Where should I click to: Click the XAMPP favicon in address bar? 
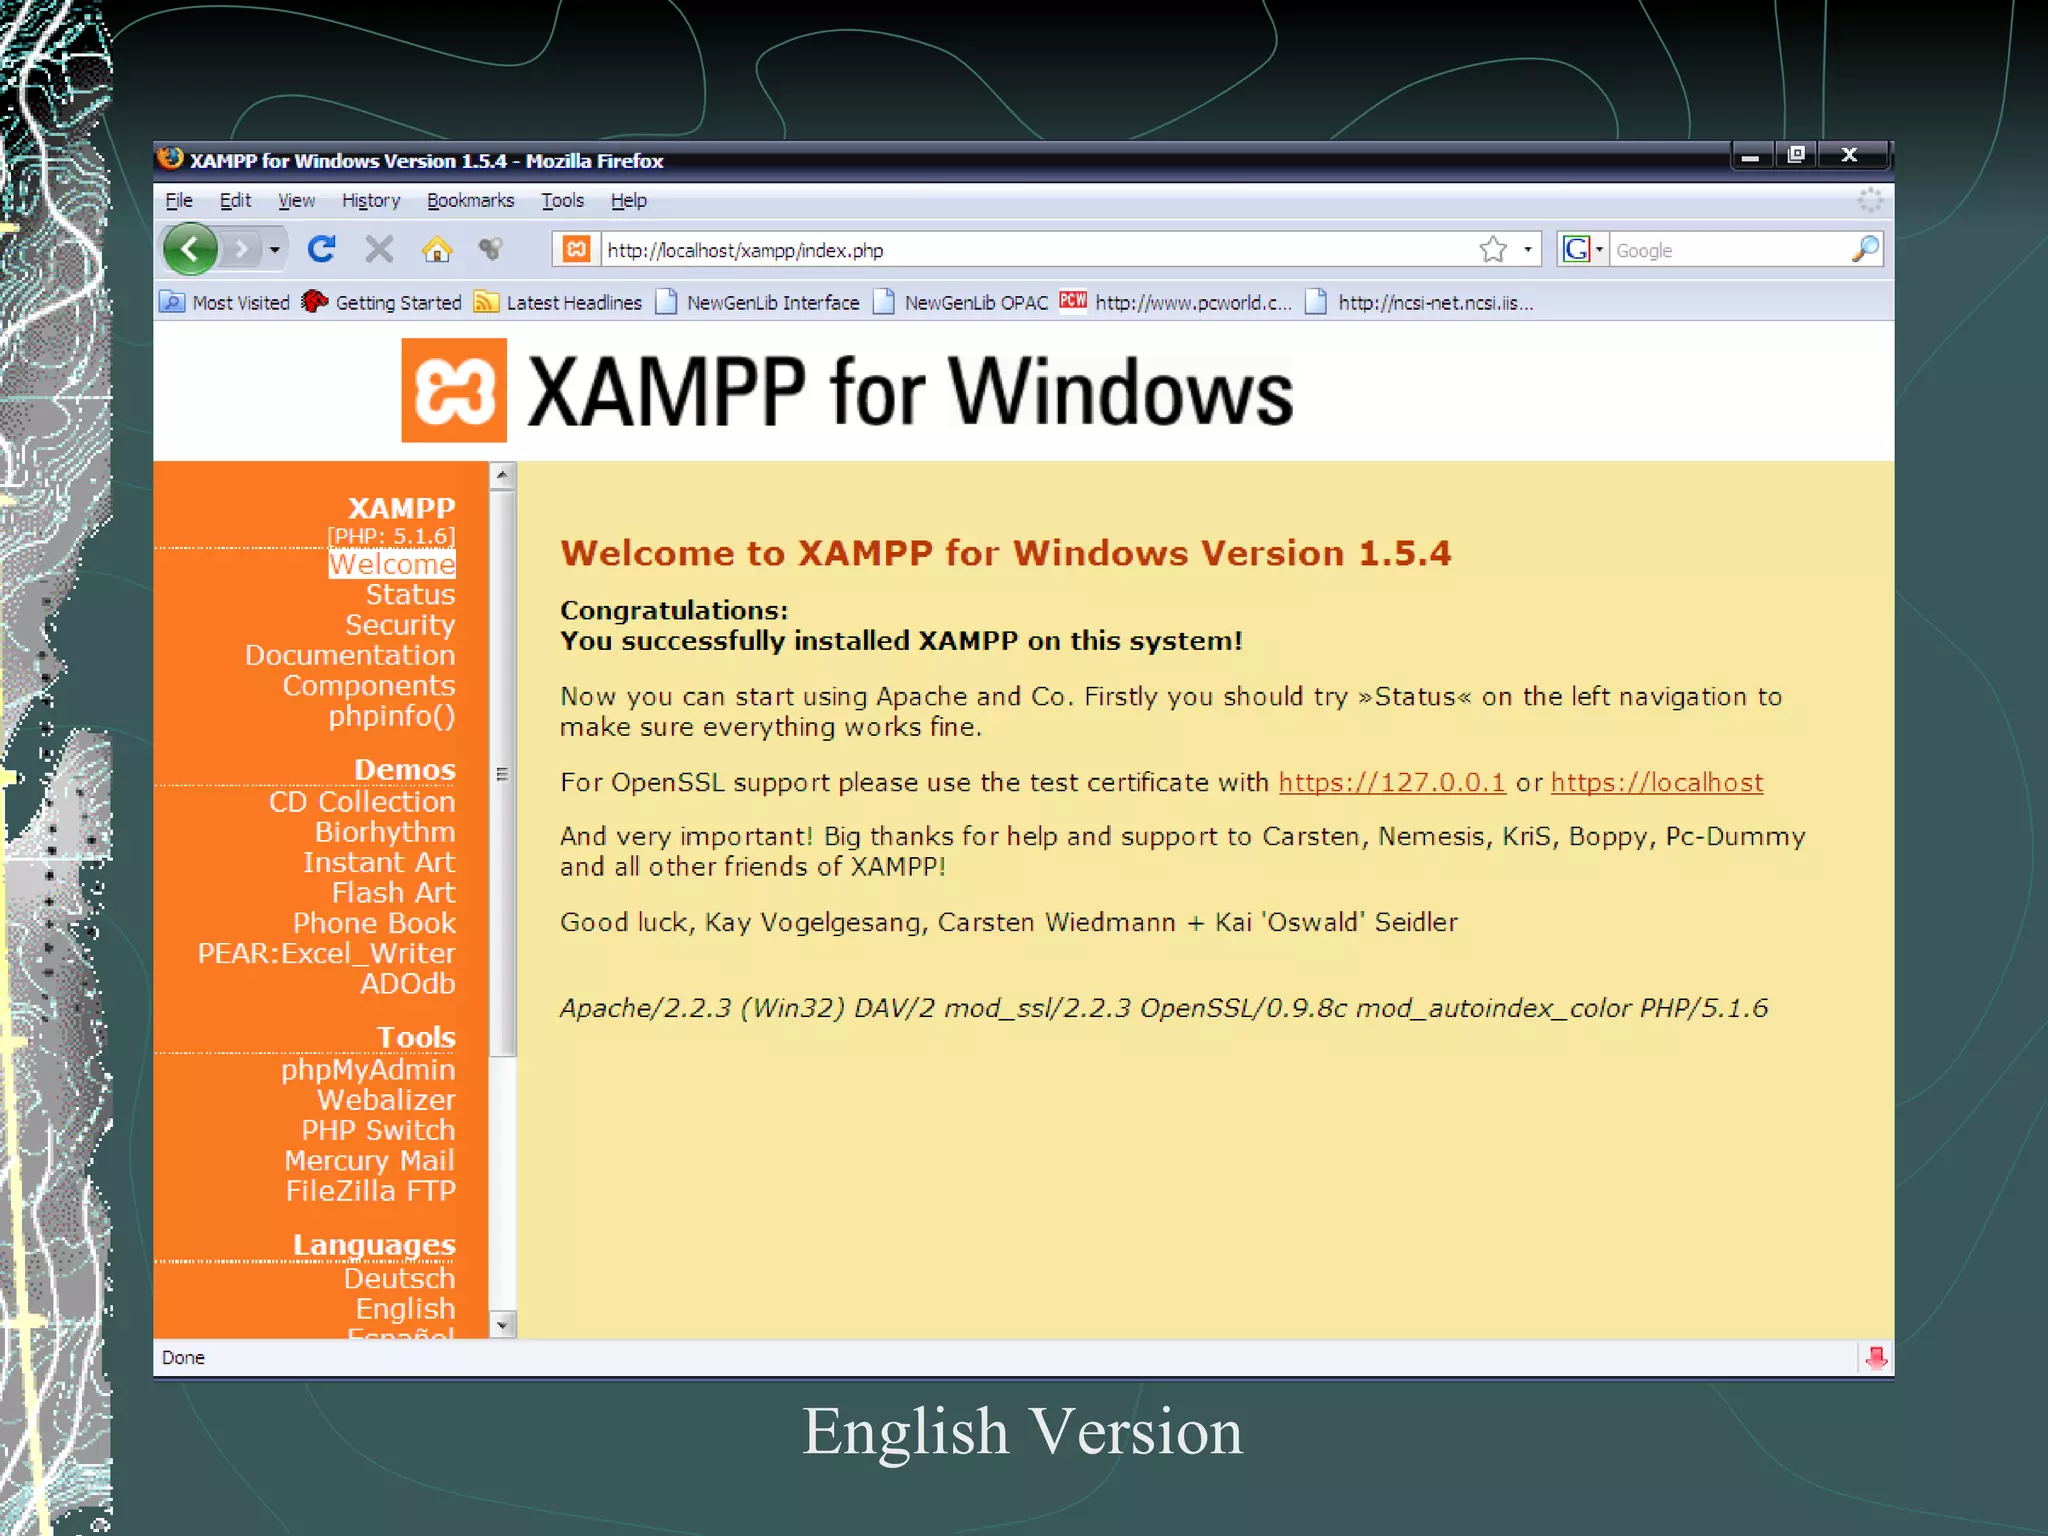coord(577,249)
